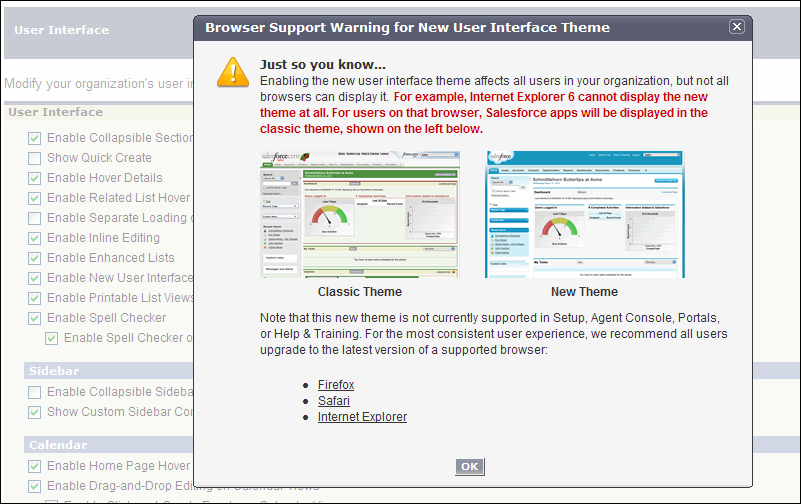Open the Safari browser link
Viewport: 801px width, 504px height.
tap(334, 401)
